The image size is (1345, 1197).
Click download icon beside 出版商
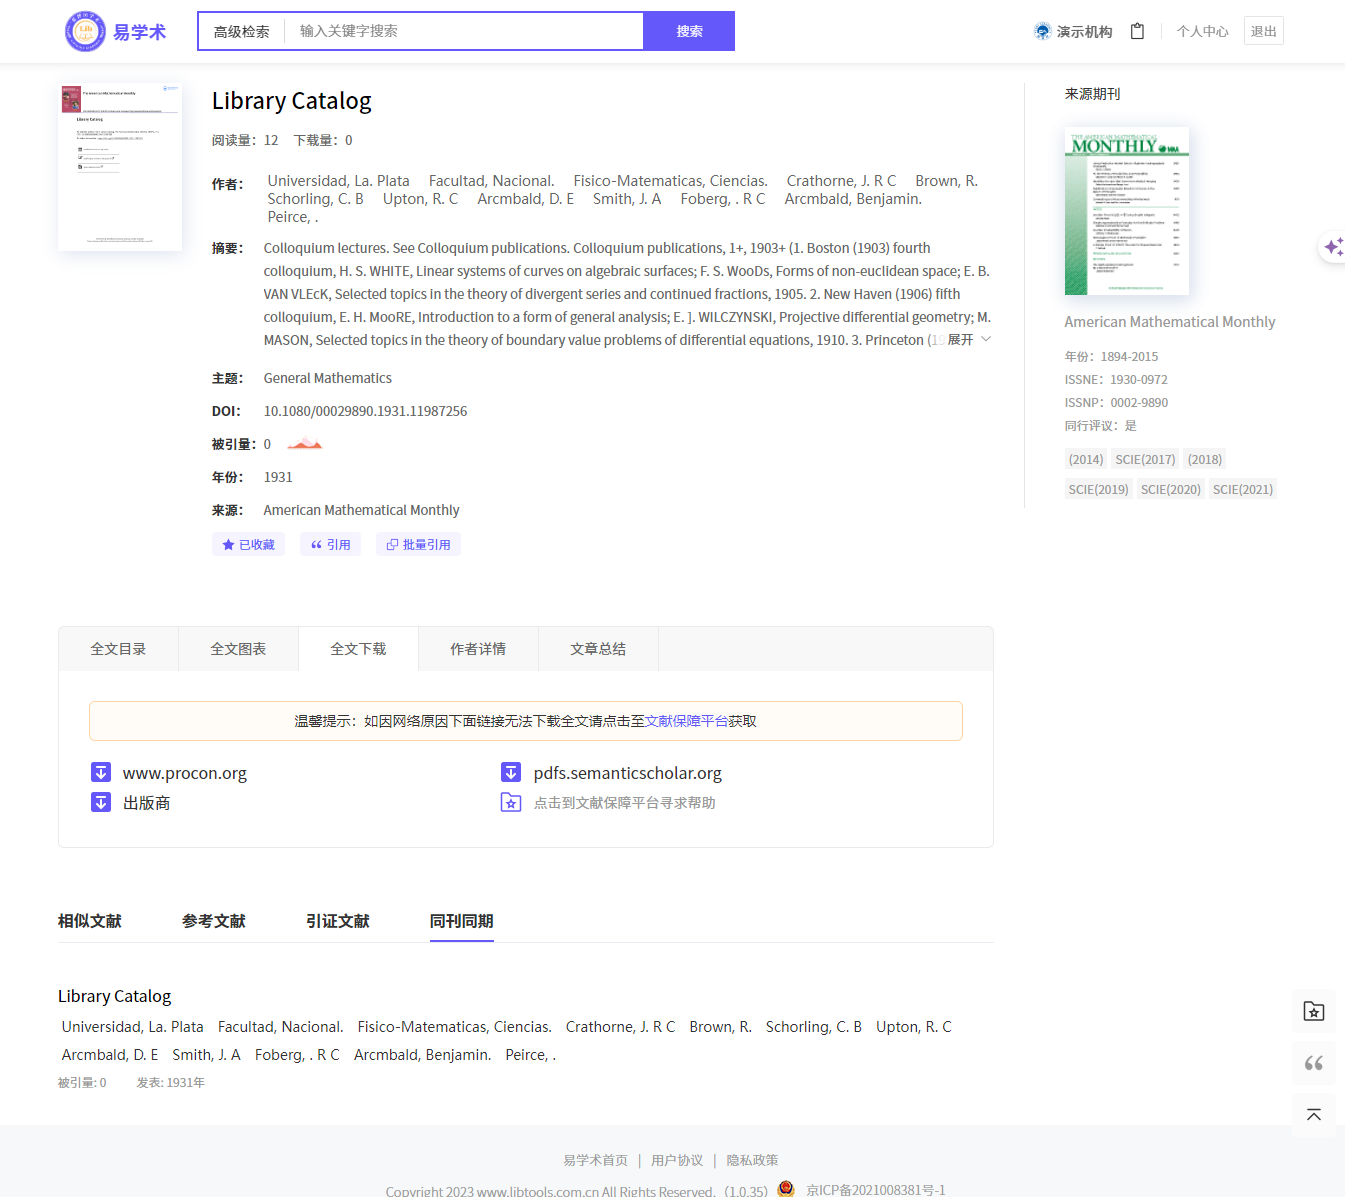click(x=101, y=803)
